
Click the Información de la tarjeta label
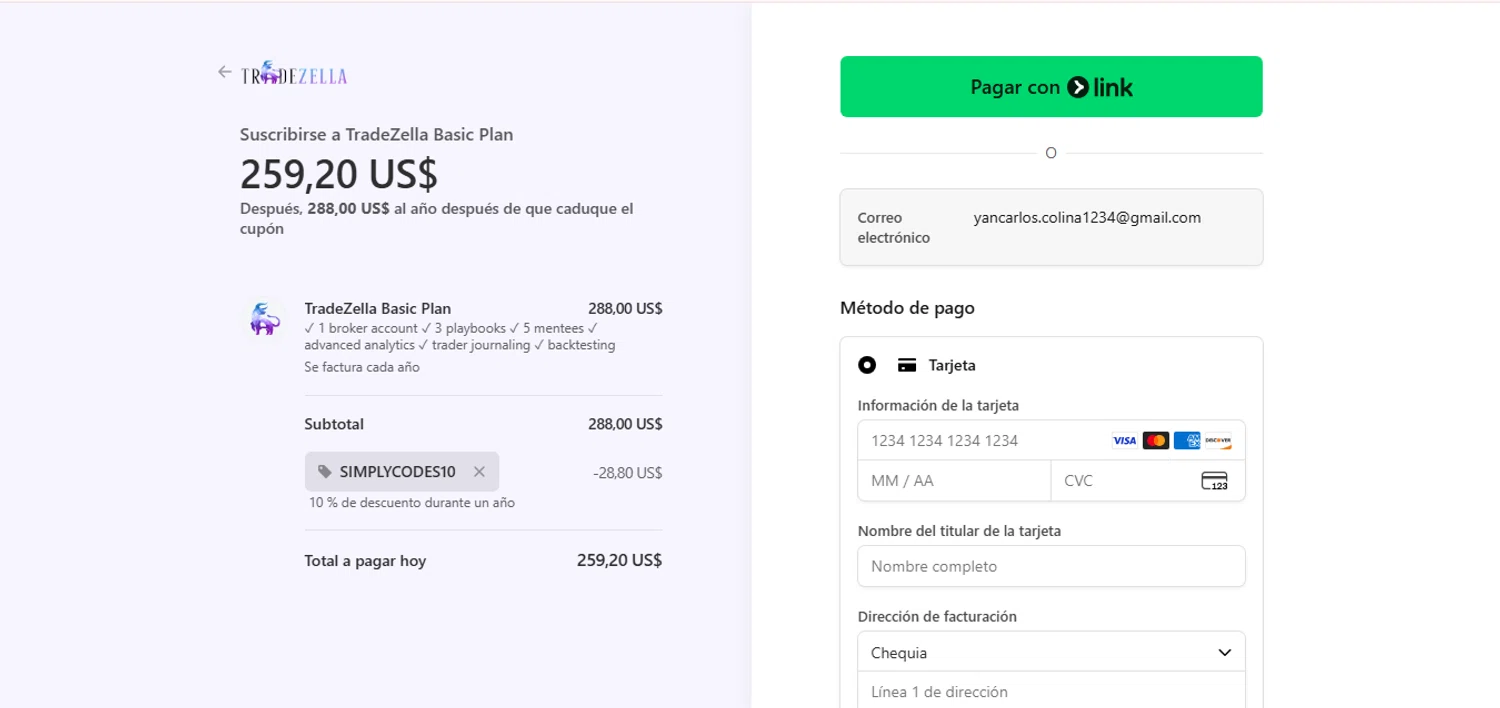(x=938, y=405)
